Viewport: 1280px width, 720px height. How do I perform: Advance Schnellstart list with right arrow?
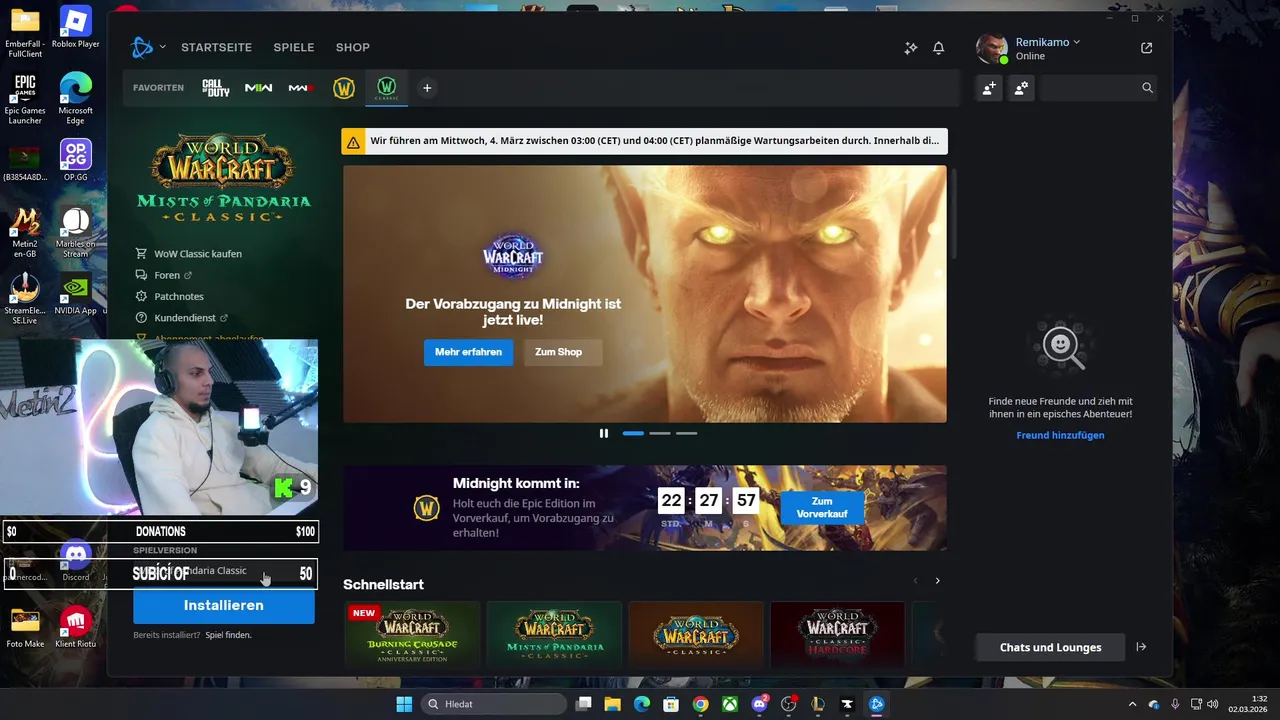(937, 581)
